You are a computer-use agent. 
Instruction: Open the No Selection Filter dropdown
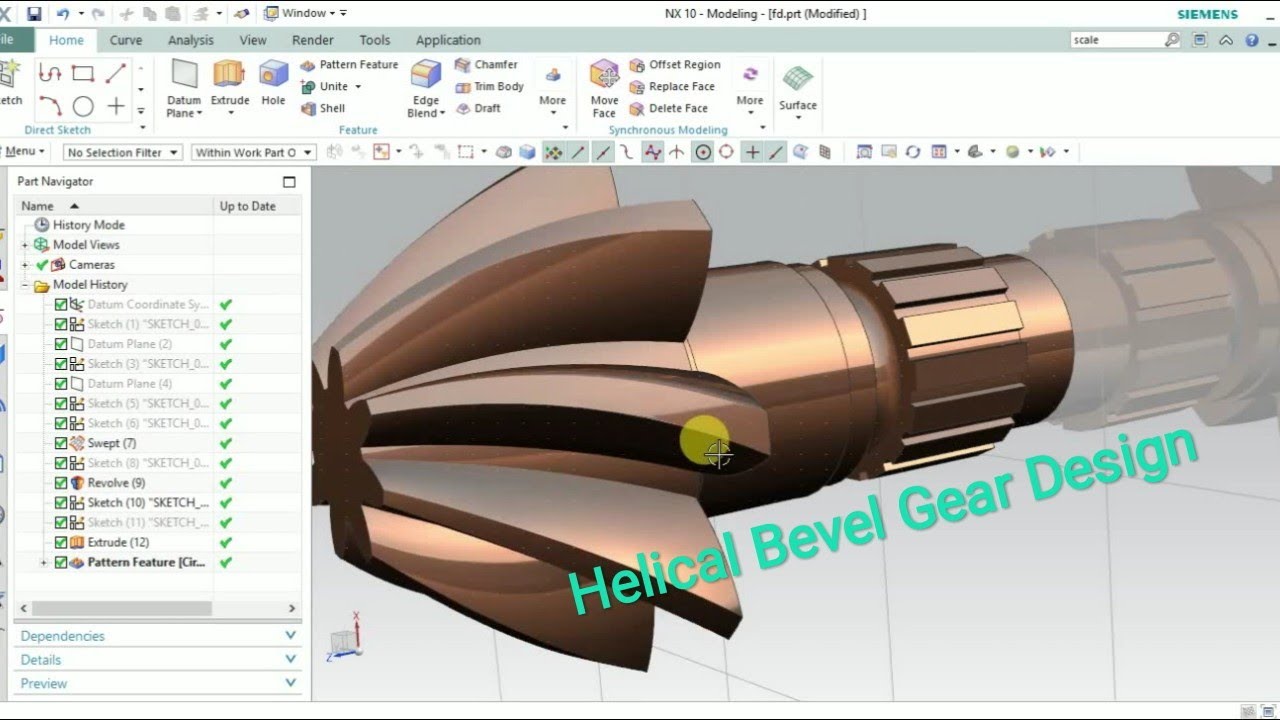click(x=123, y=152)
